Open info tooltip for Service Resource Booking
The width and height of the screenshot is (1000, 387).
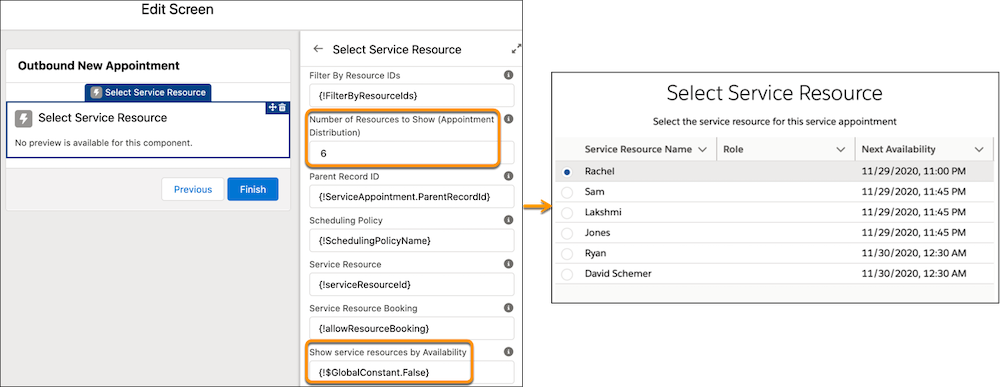pyautogui.click(x=508, y=308)
